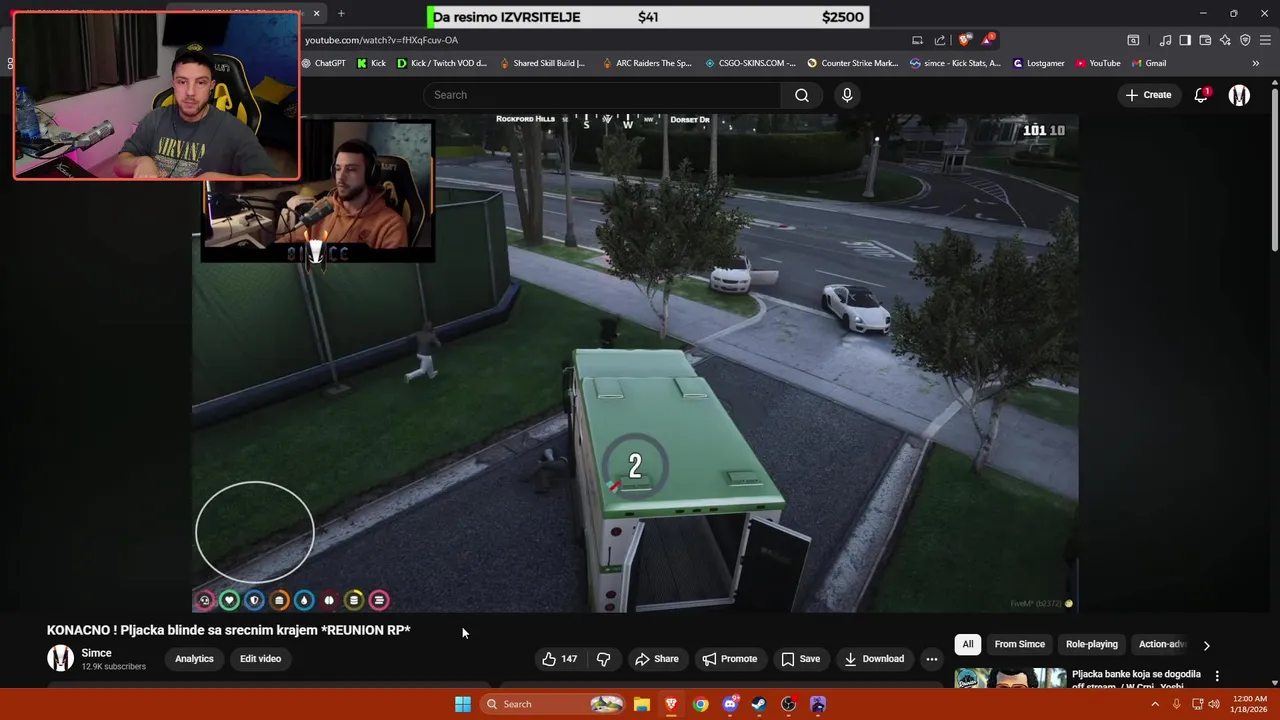This screenshot has width=1280, height=720.
Task: Open the simce - Kick Stats bookmark
Action: pyautogui.click(x=955, y=63)
